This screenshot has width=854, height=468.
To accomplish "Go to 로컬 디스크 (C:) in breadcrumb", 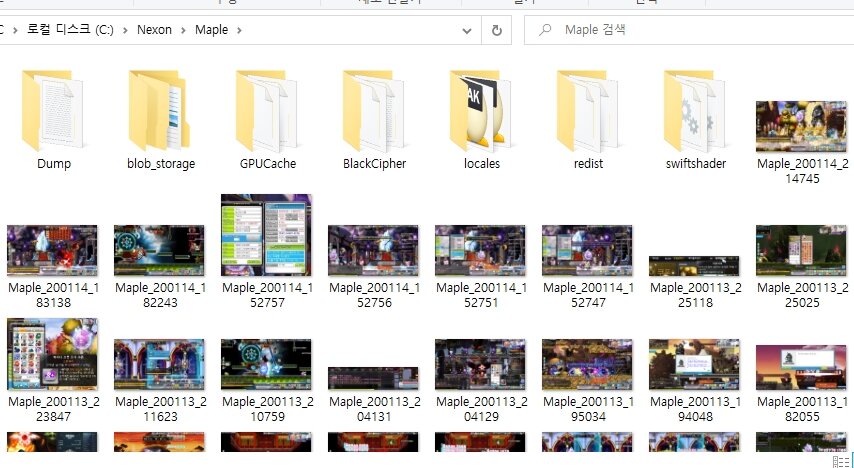I will [x=70, y=29].
